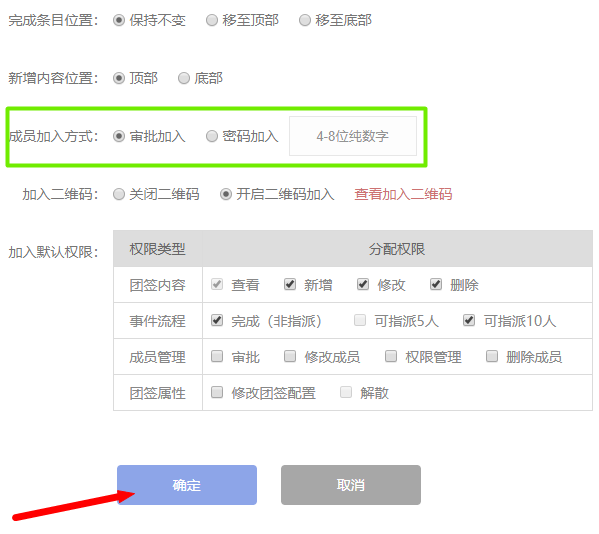Check 修改团签配置 checkbox
This screenshot has height=534, width=599.
(x=217, y=392)
